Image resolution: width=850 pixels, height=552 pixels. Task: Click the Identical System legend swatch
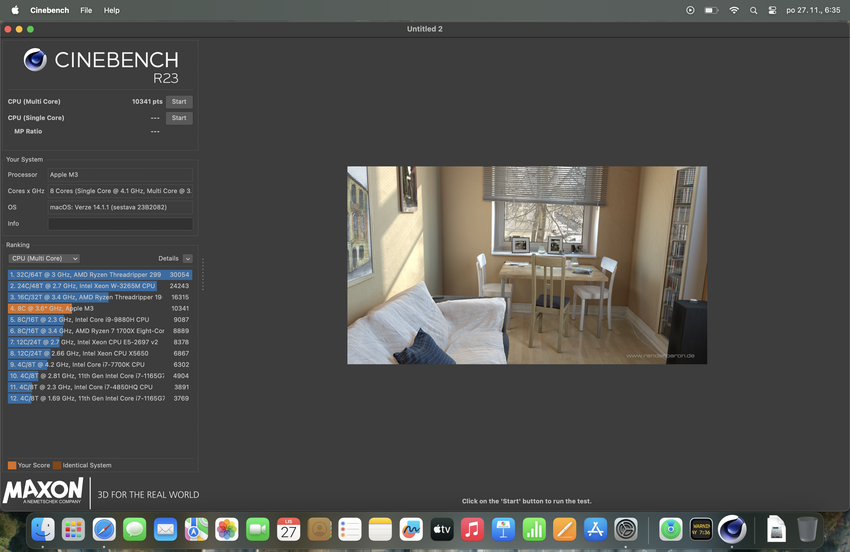click(57, 465)
